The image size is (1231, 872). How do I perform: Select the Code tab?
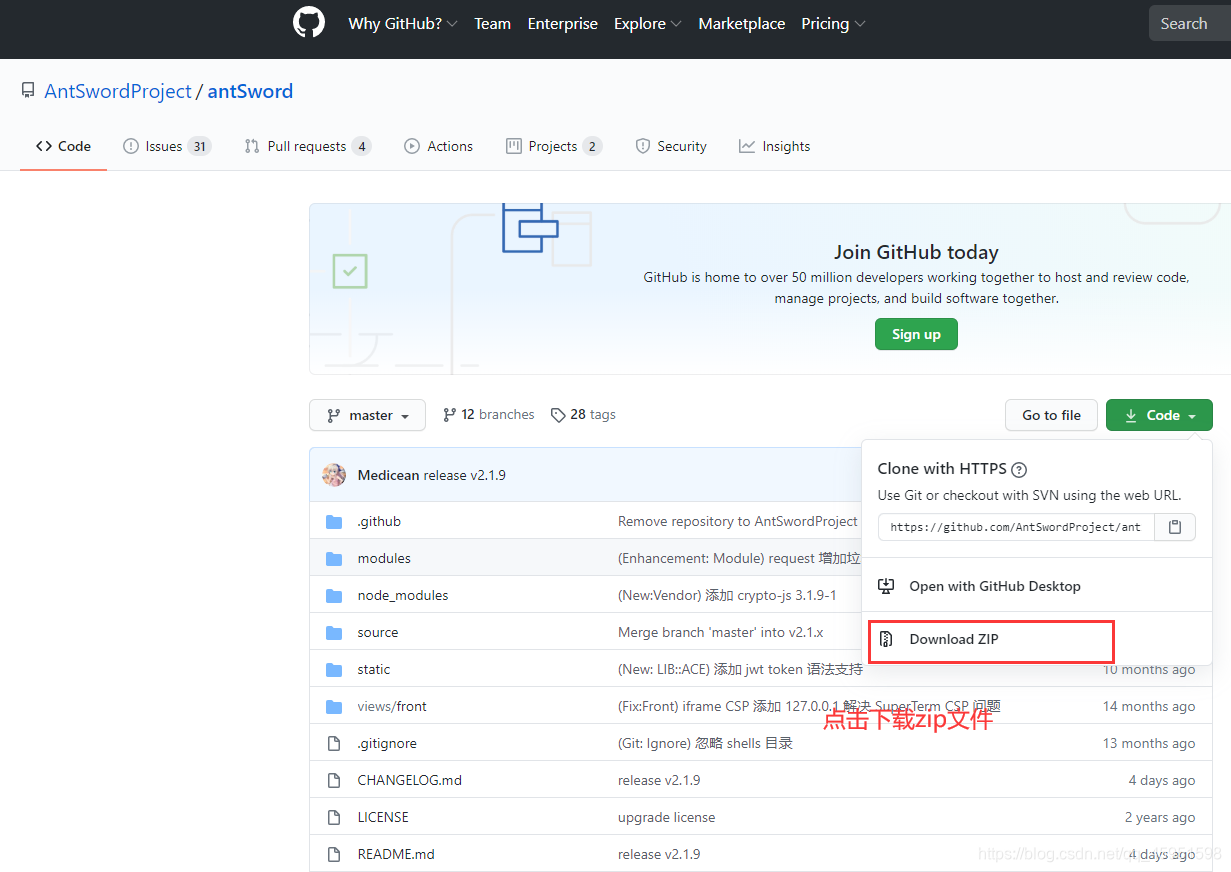pos(63,146)
